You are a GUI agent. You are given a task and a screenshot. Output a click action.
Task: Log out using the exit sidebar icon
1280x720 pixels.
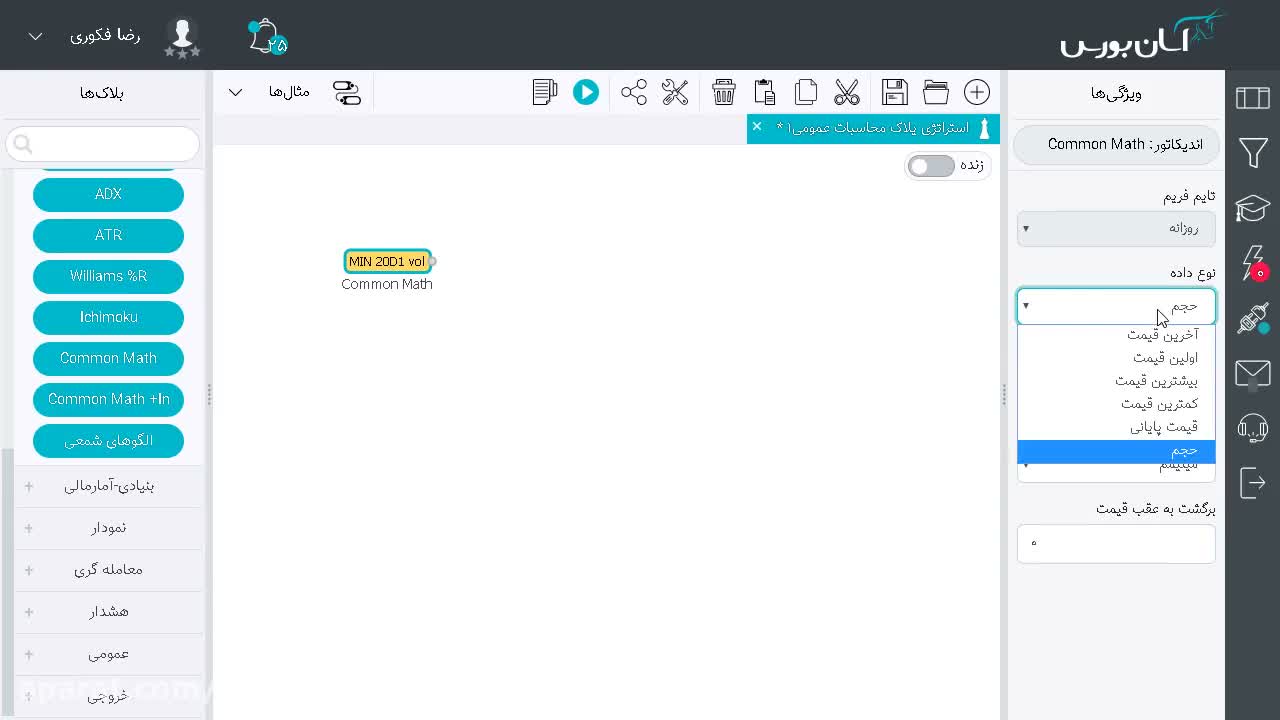(1253, 483)
